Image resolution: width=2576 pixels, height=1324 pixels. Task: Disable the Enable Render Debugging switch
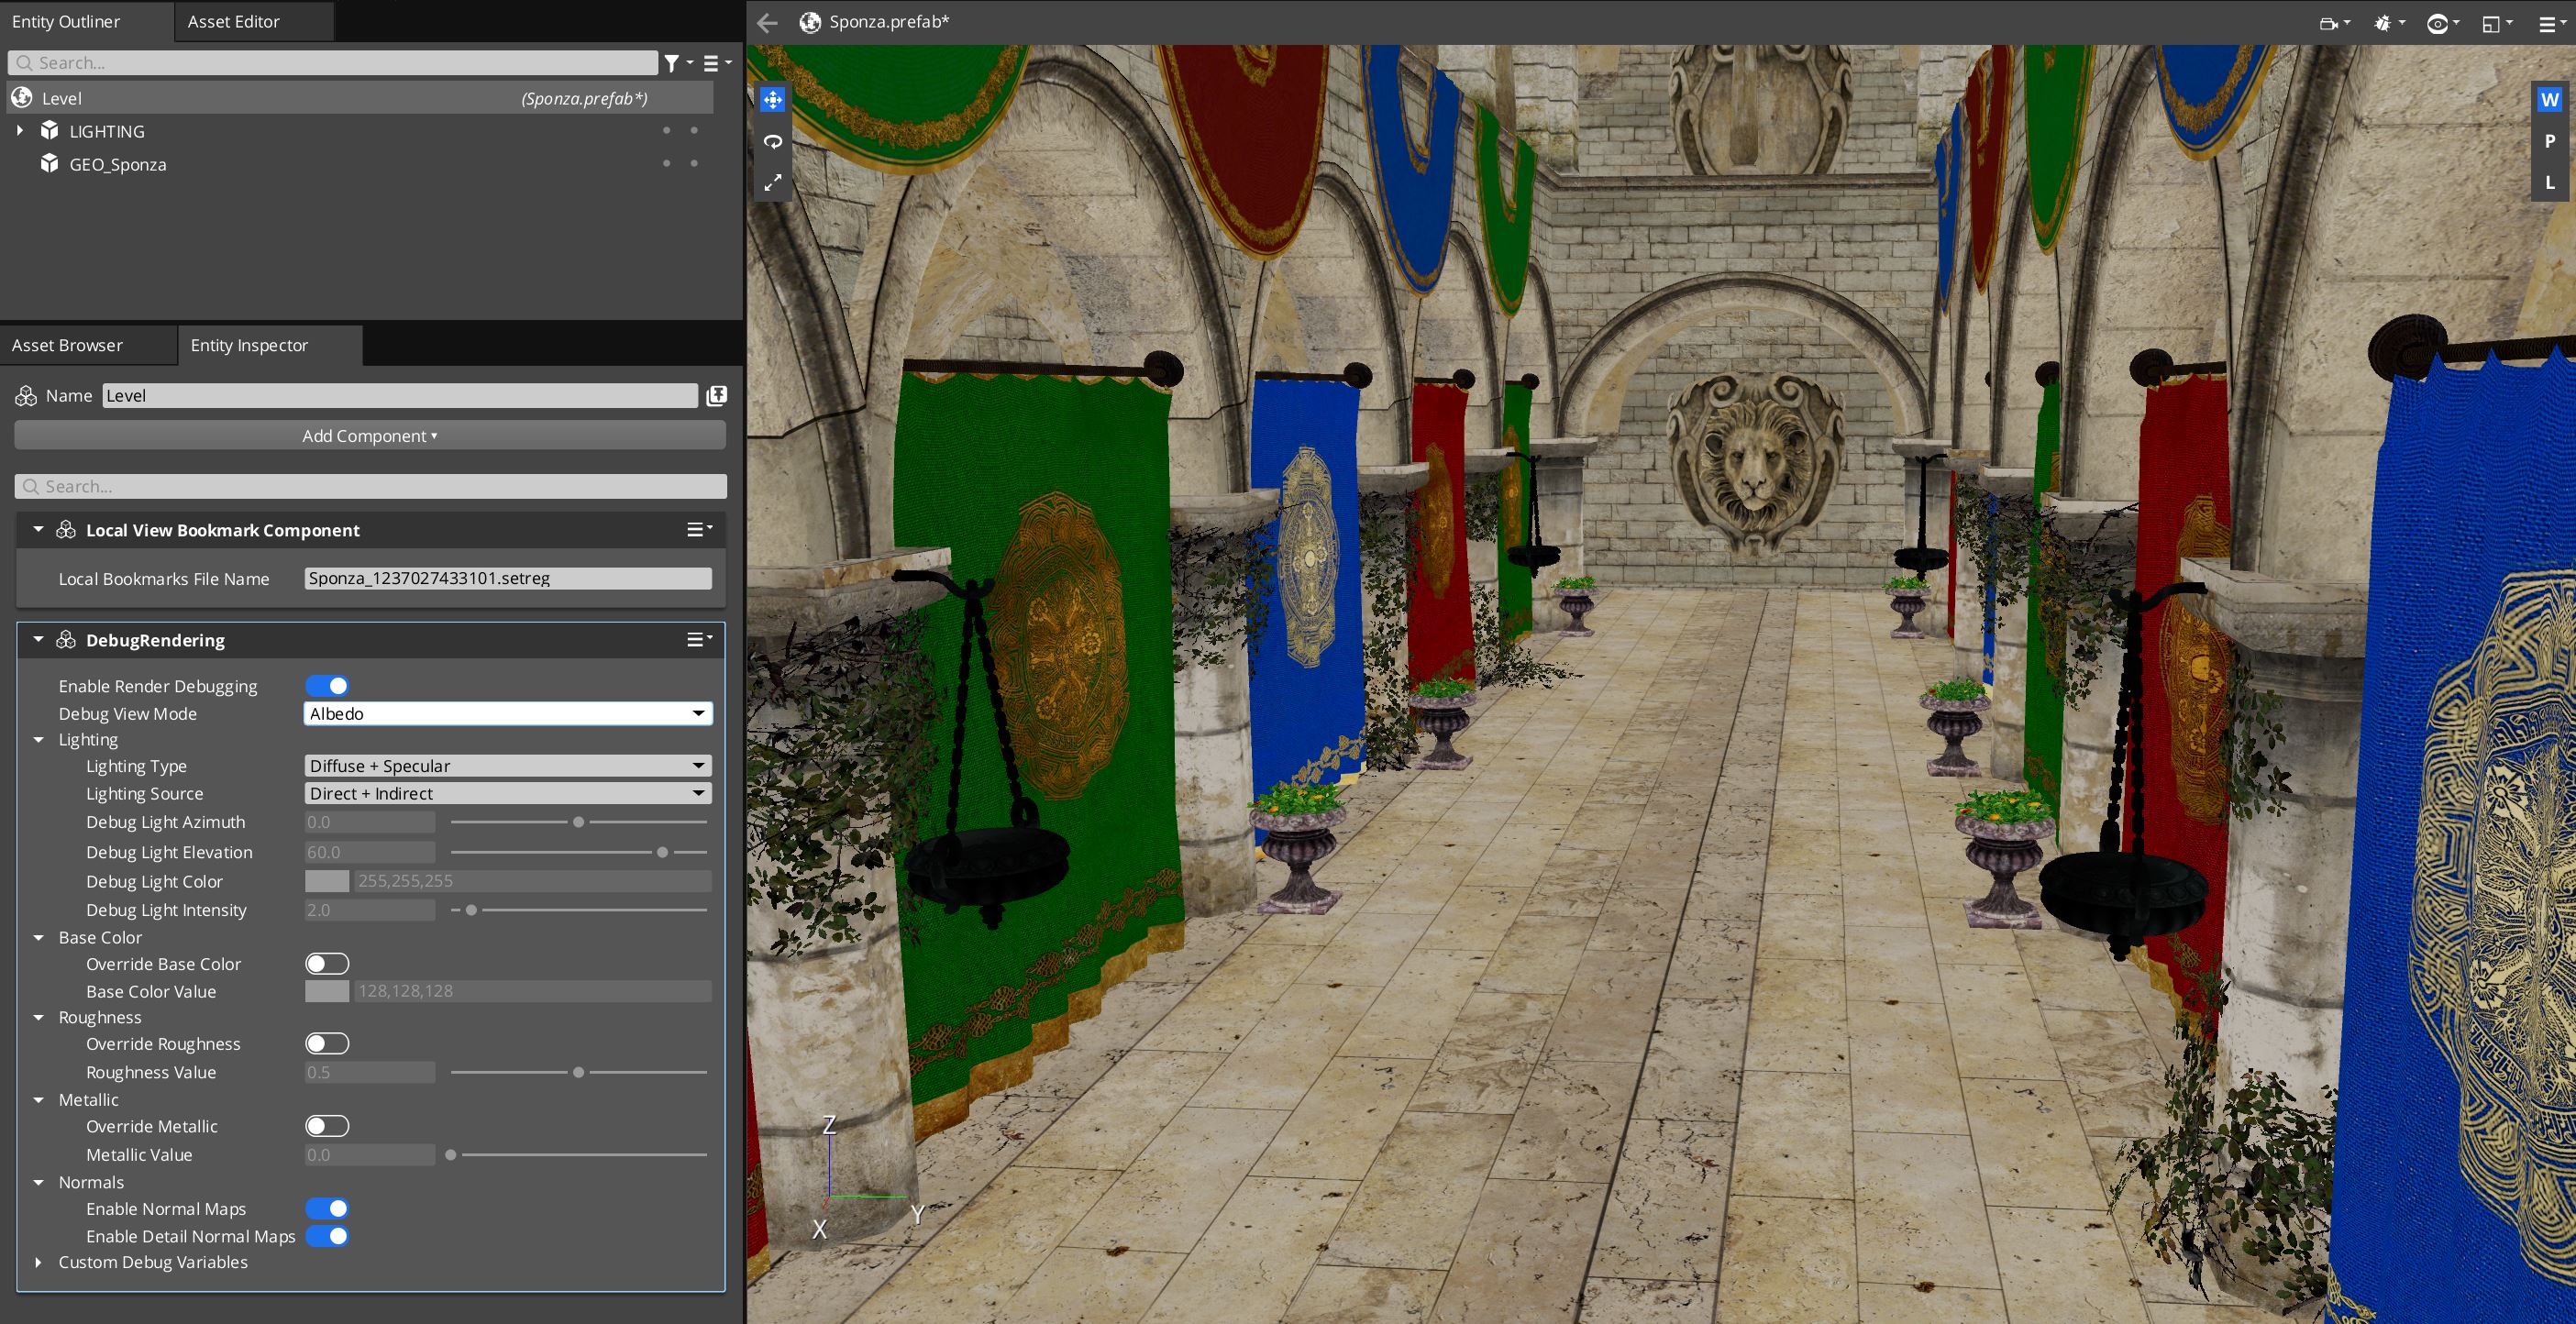(327, 686)
